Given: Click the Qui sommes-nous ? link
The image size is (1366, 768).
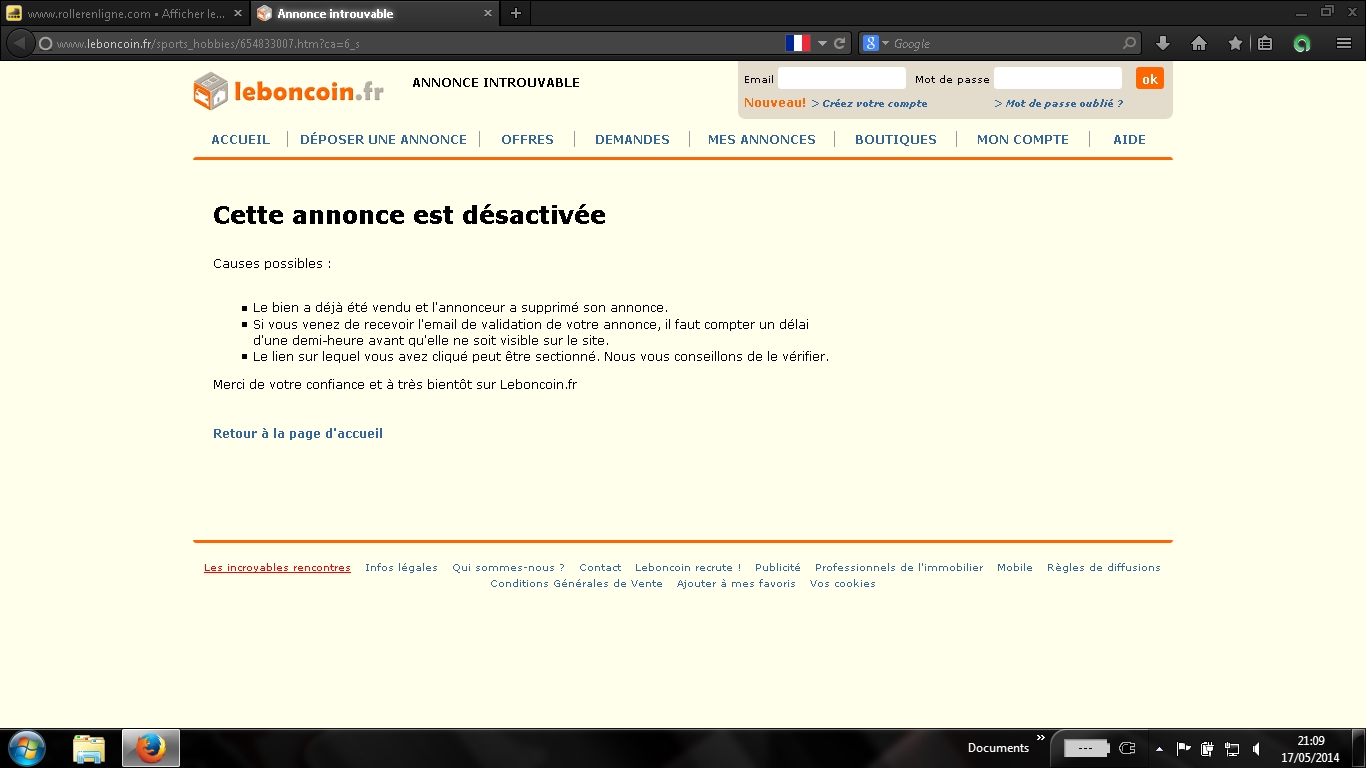Looking at the screenshot, I should click(508, 568).
